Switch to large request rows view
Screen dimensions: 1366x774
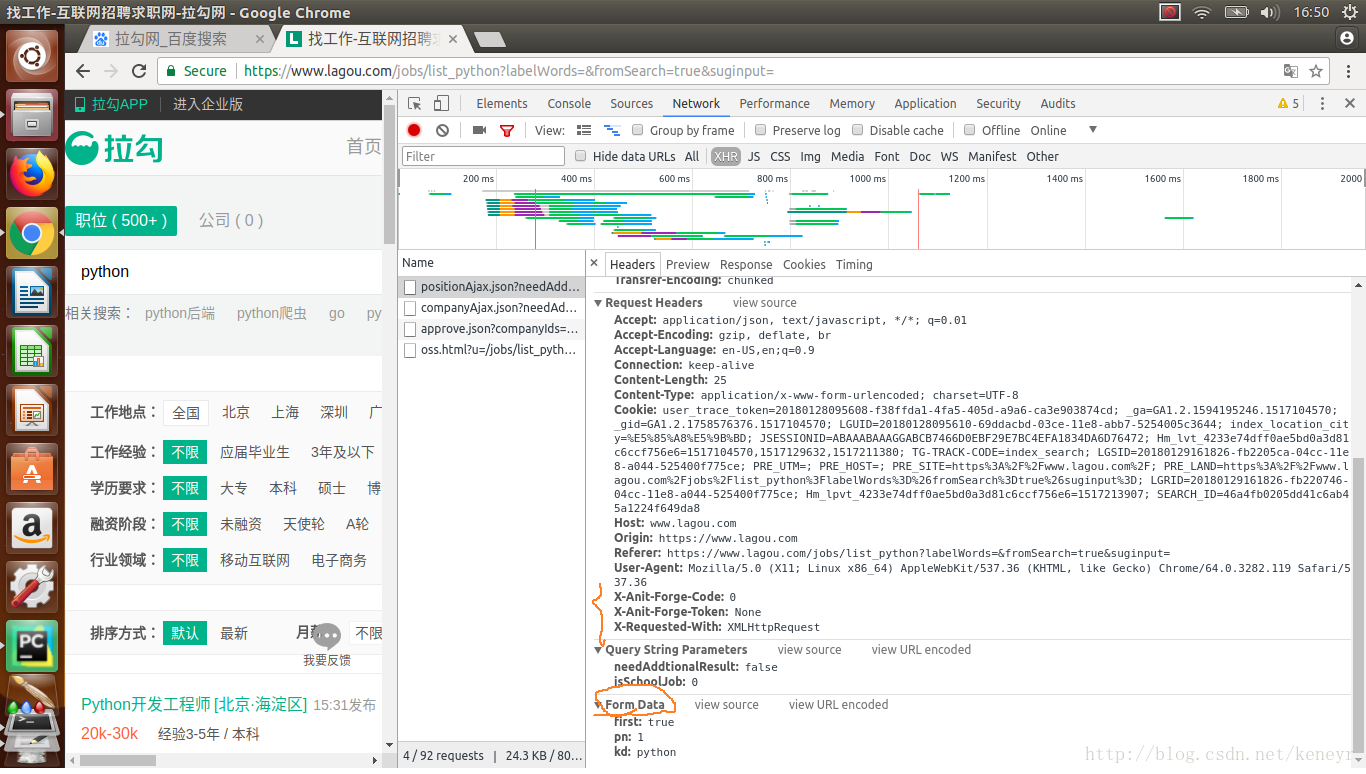click(x=584, y=130)
